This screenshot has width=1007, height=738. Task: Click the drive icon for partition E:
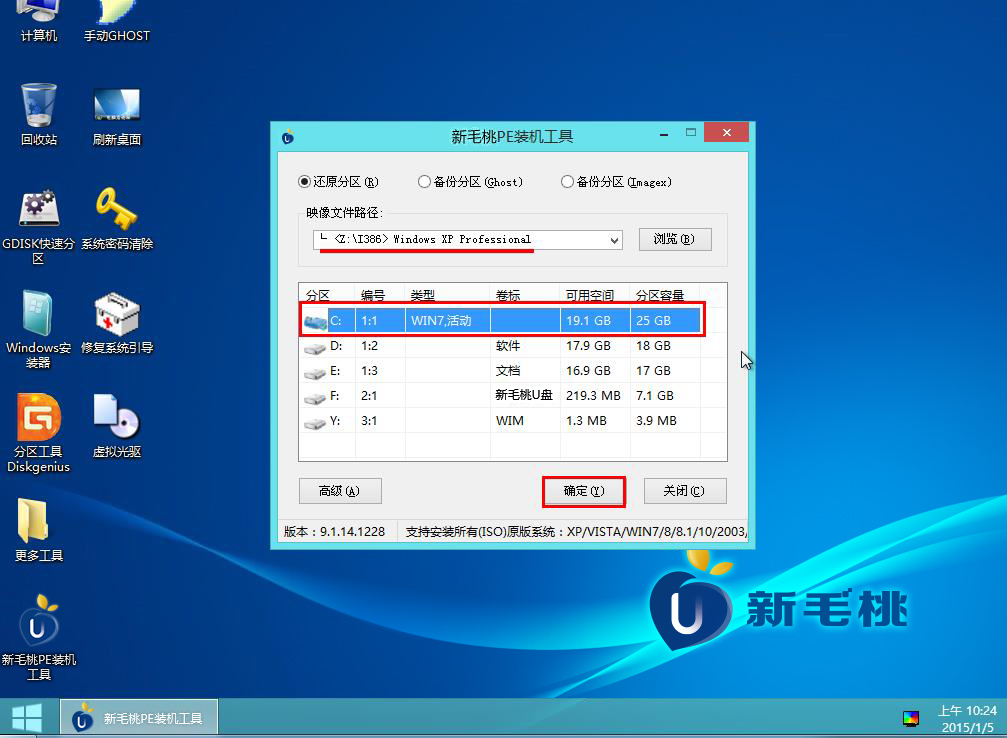315,372
